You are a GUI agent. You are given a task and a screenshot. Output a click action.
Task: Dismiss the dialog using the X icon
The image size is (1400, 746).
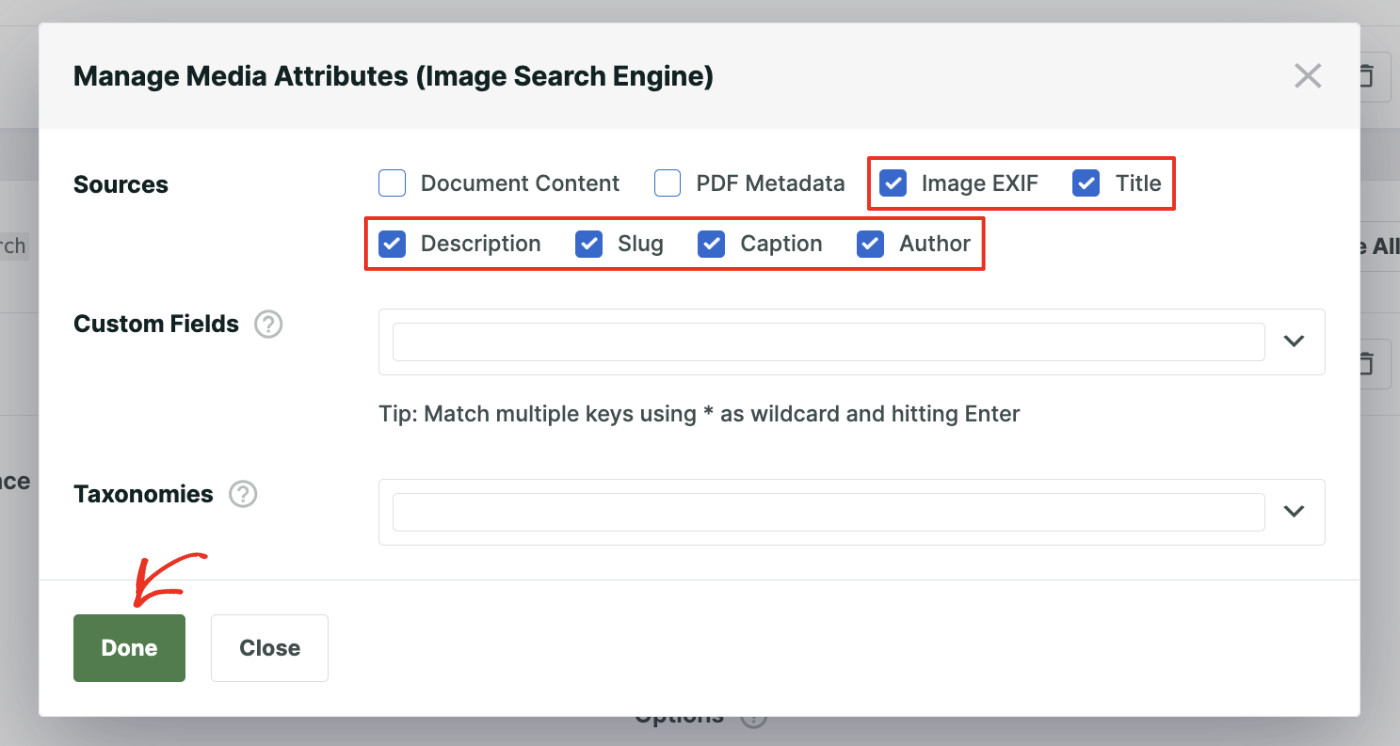pos(1307,75)
